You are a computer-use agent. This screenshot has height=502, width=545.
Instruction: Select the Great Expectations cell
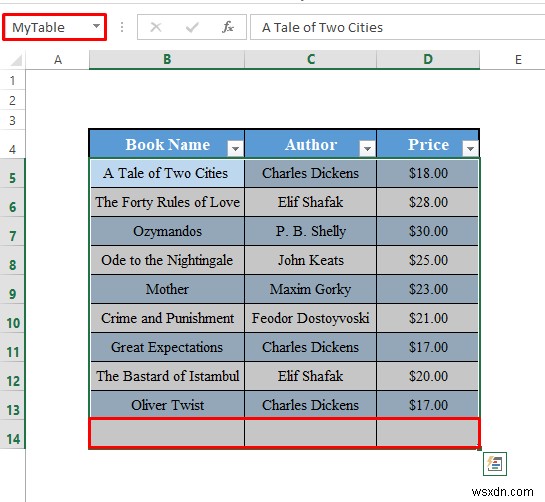[x=167, y=347]
